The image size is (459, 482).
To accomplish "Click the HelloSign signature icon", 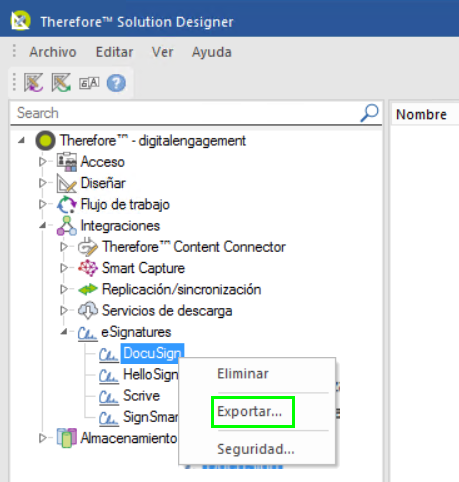I will 109,376.
